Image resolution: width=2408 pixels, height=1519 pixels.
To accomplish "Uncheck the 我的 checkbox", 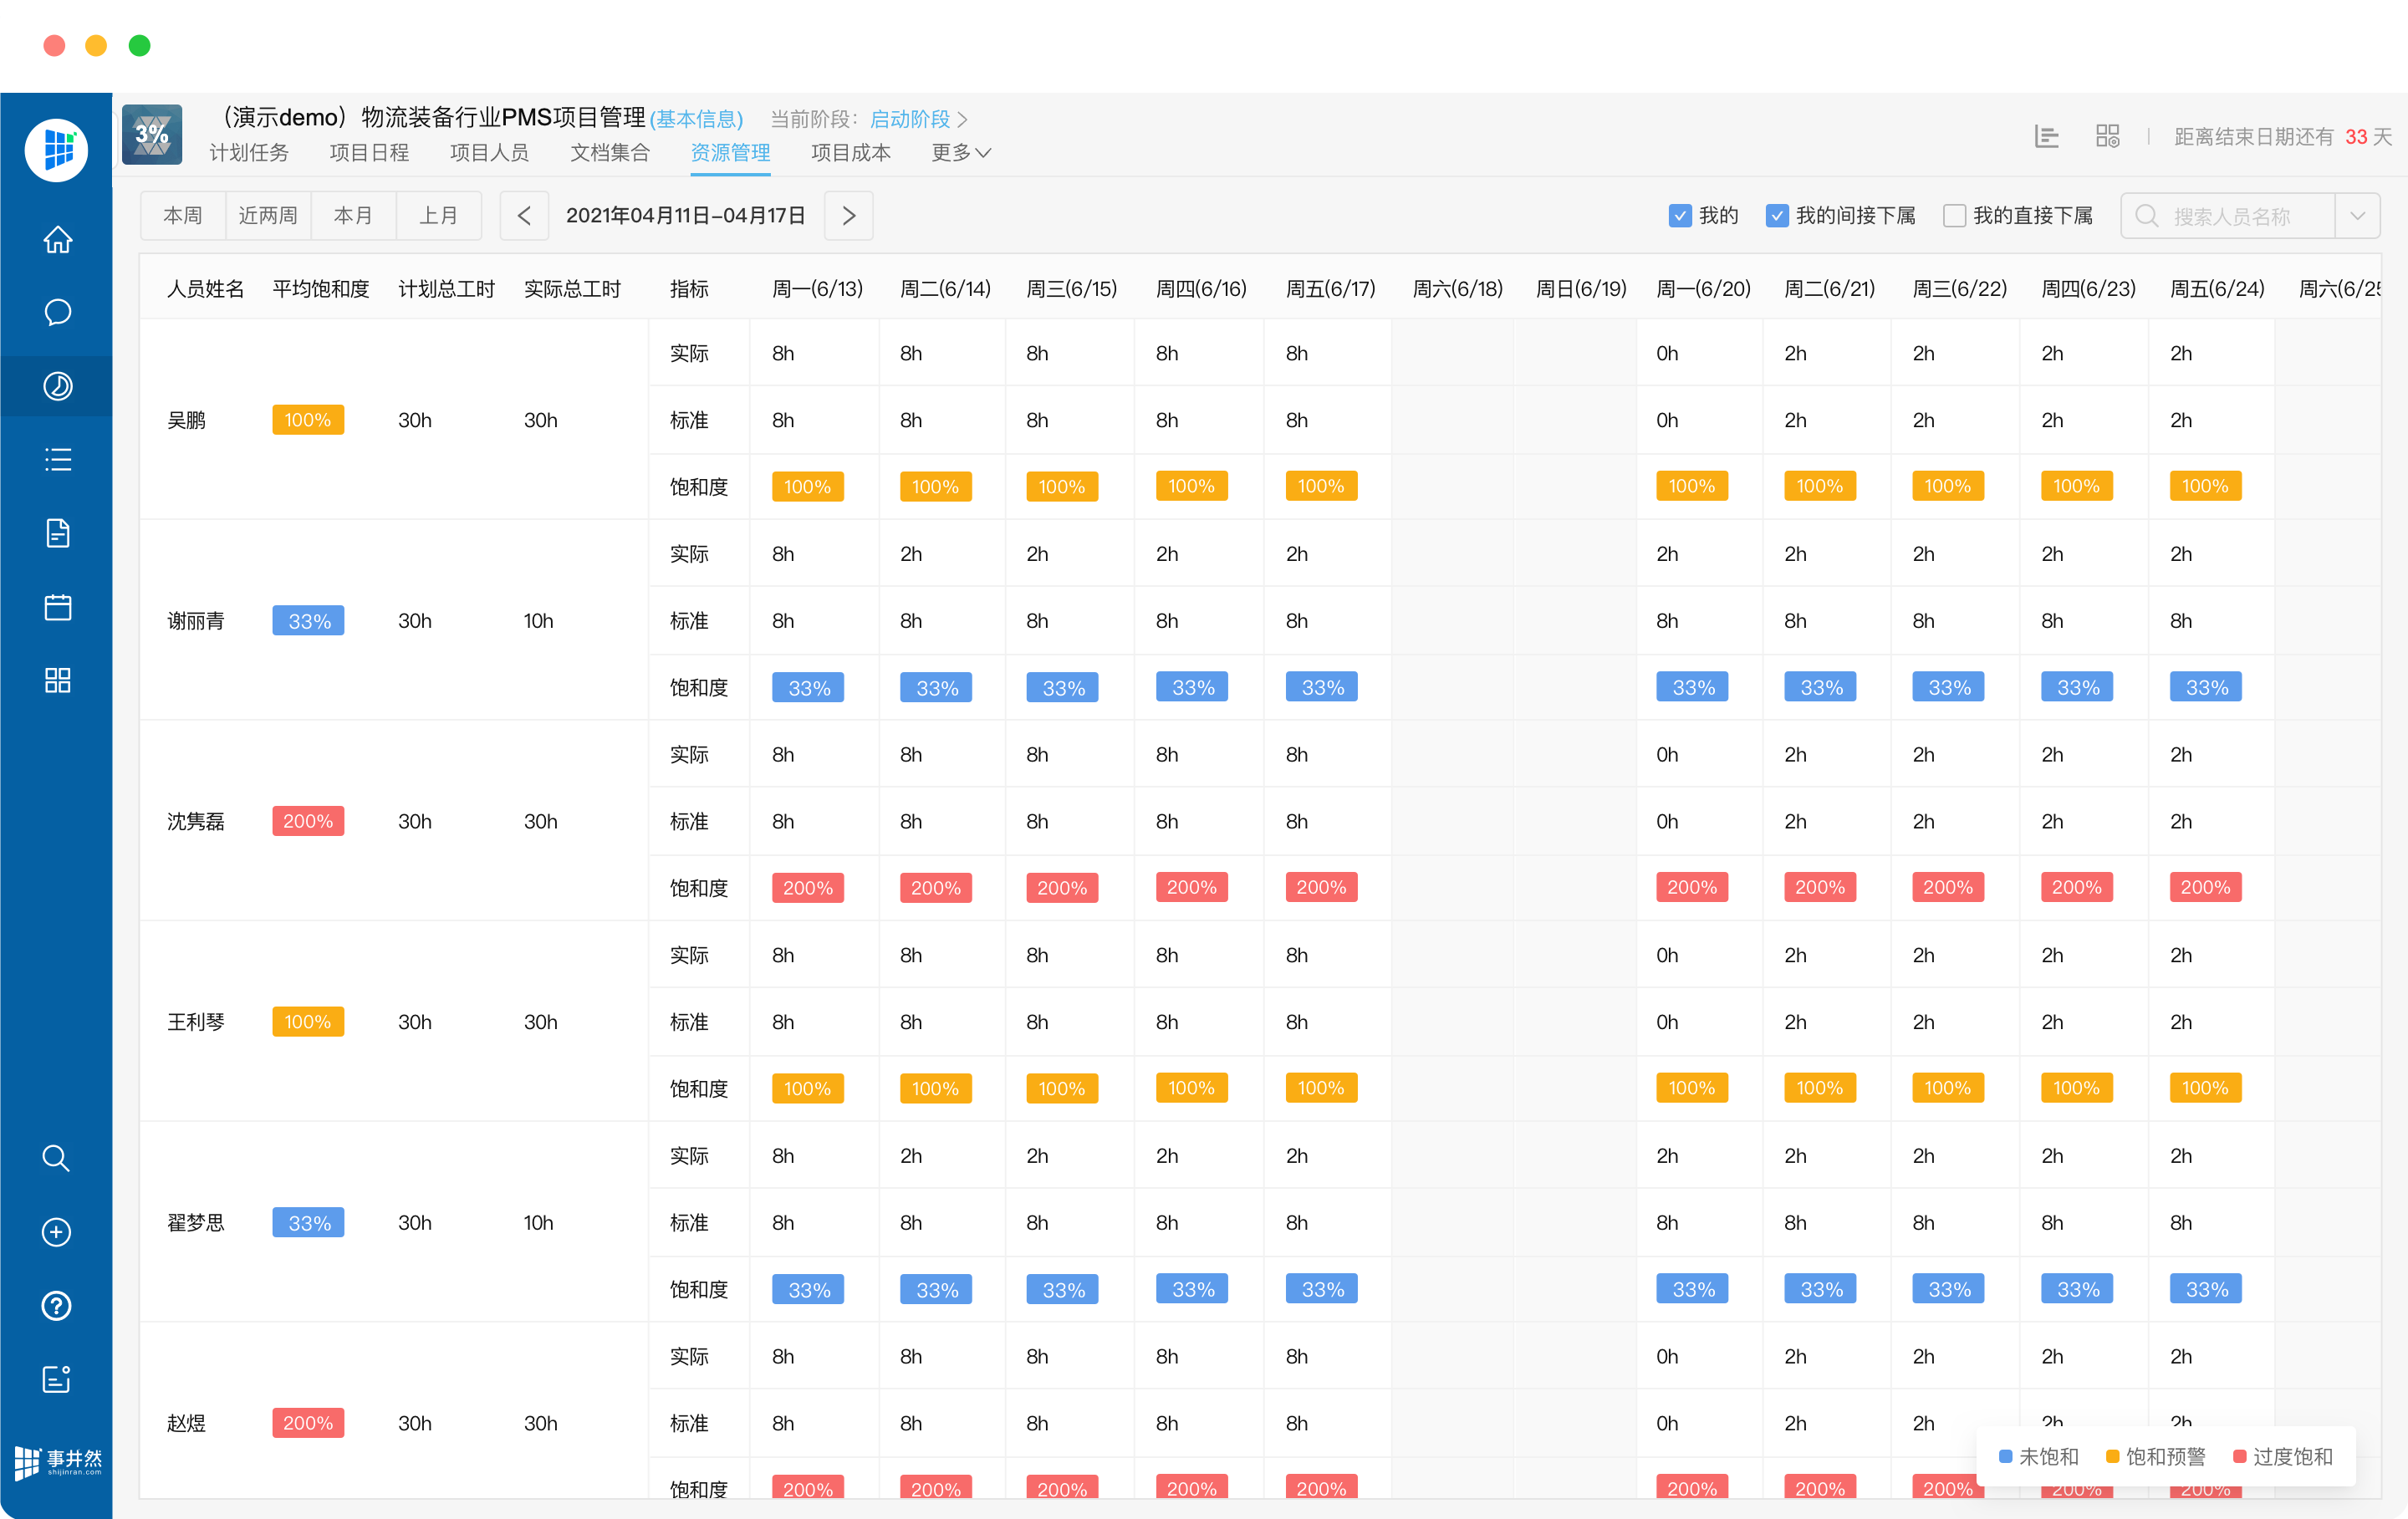I will coord(1679,216).
